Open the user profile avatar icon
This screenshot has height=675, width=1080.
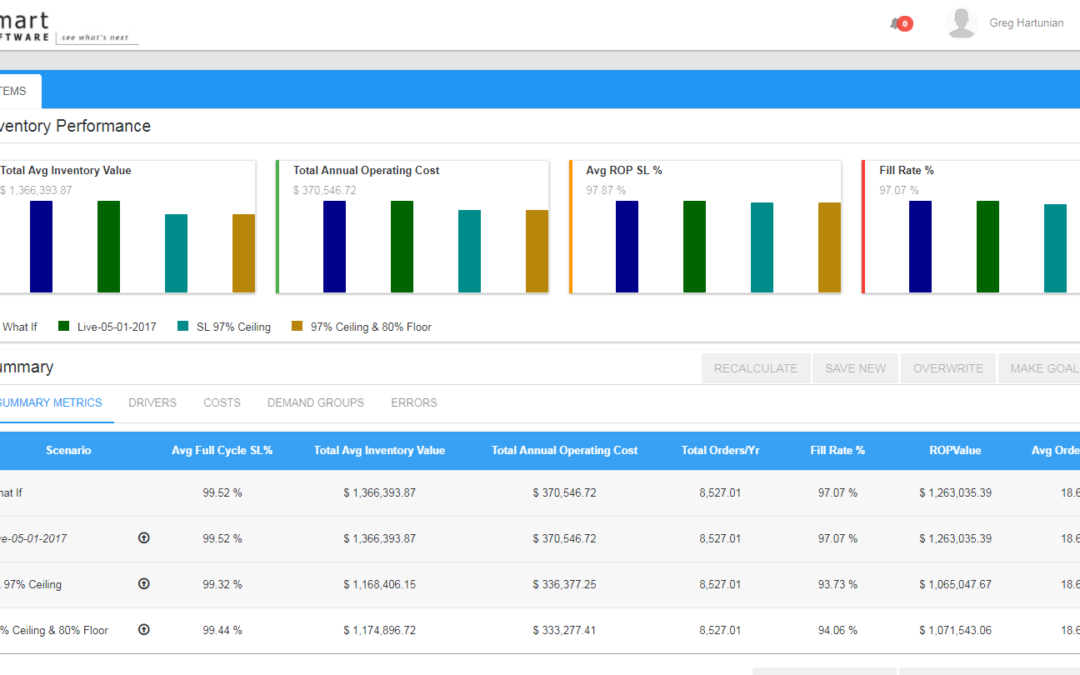[x=960, y=23]
